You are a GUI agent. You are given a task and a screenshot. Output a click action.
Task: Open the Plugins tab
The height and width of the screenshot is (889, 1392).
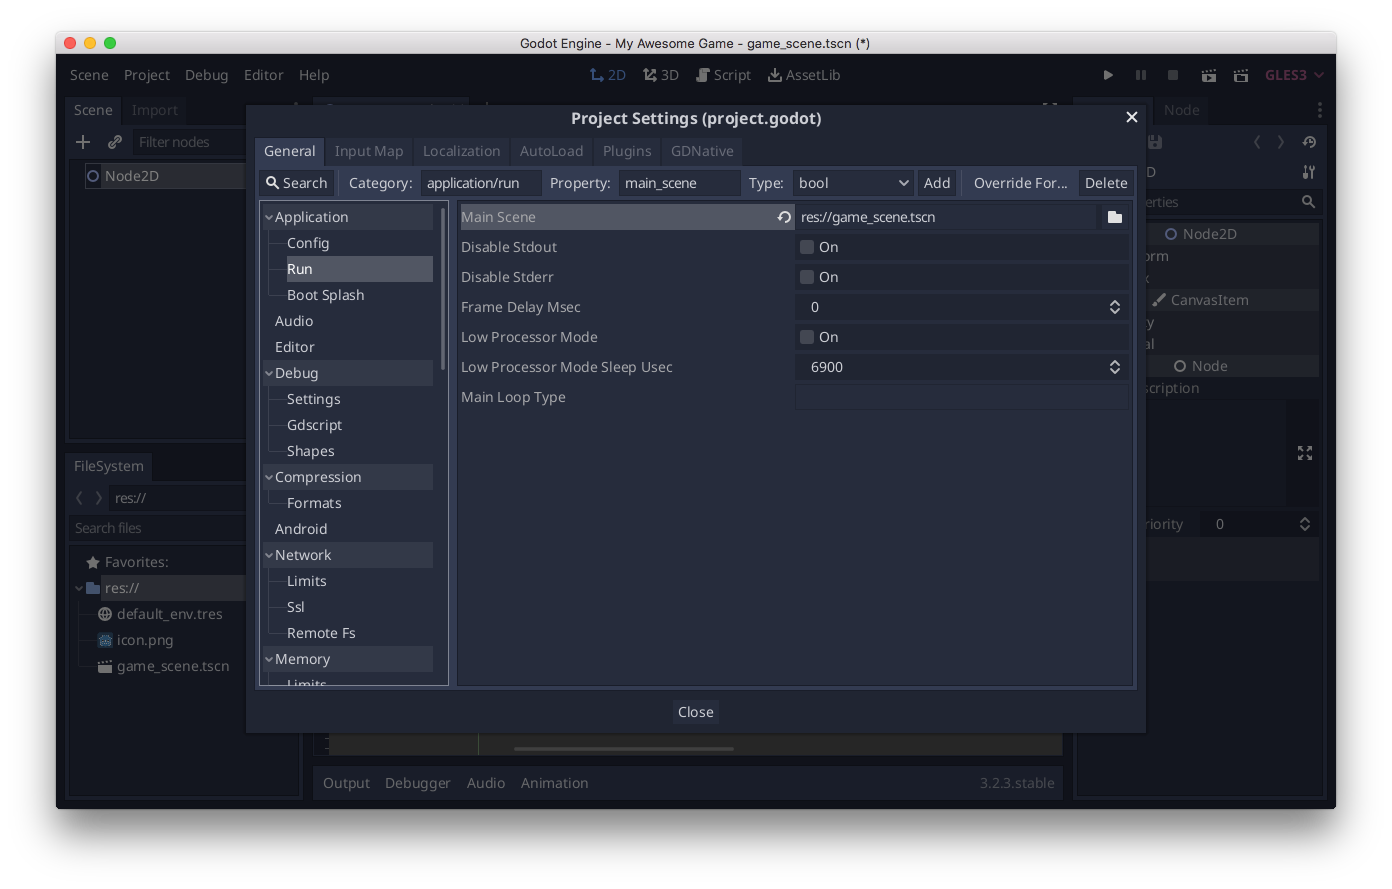pyautogui.click(x=627, y=151)
